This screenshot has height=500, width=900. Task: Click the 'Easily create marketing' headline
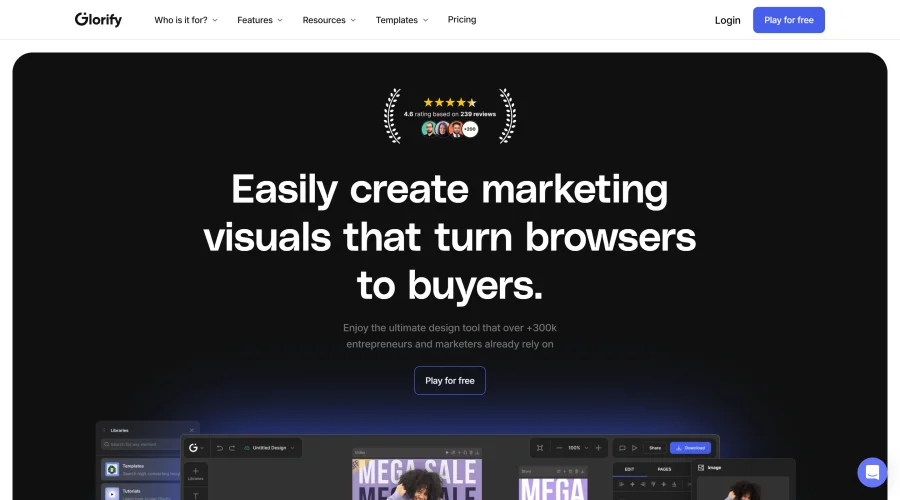point(450,189)
